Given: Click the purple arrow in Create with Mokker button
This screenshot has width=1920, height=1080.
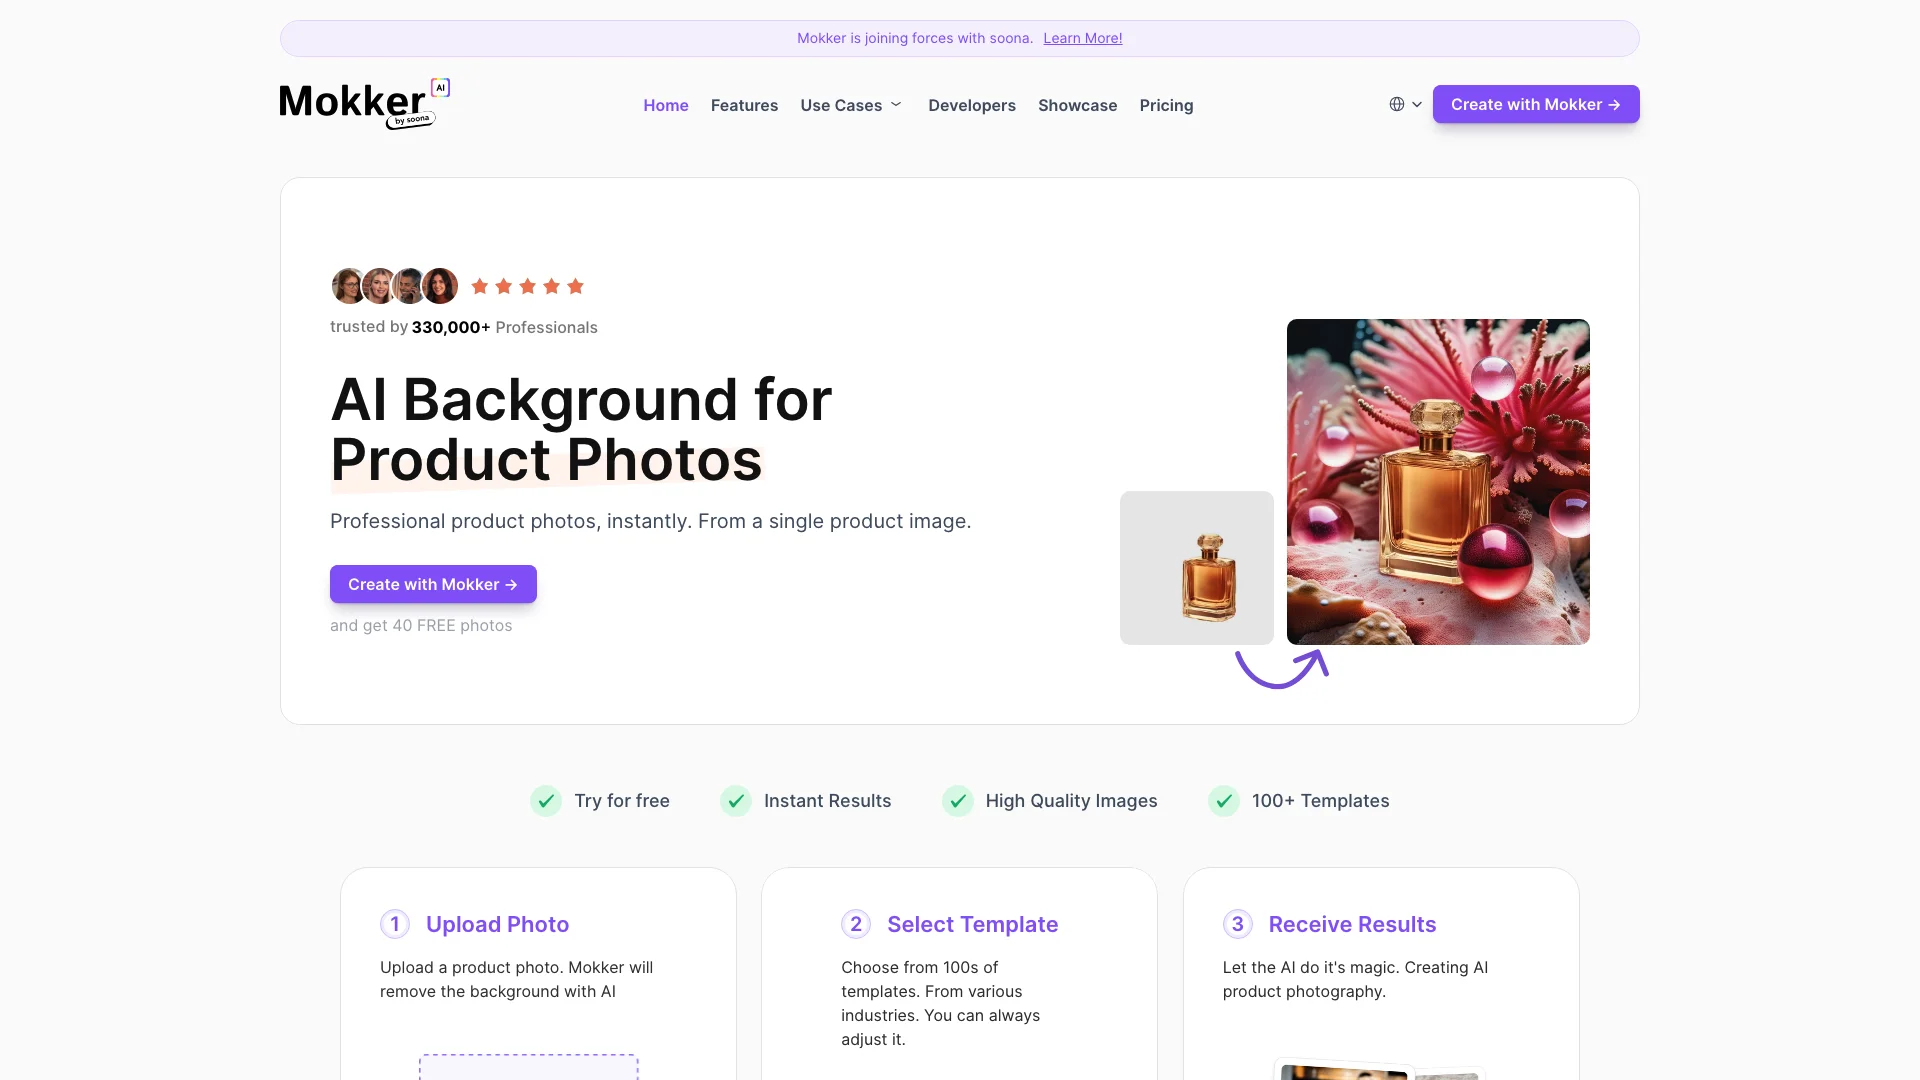Looking at the screenshot, I should [1615, 104].
